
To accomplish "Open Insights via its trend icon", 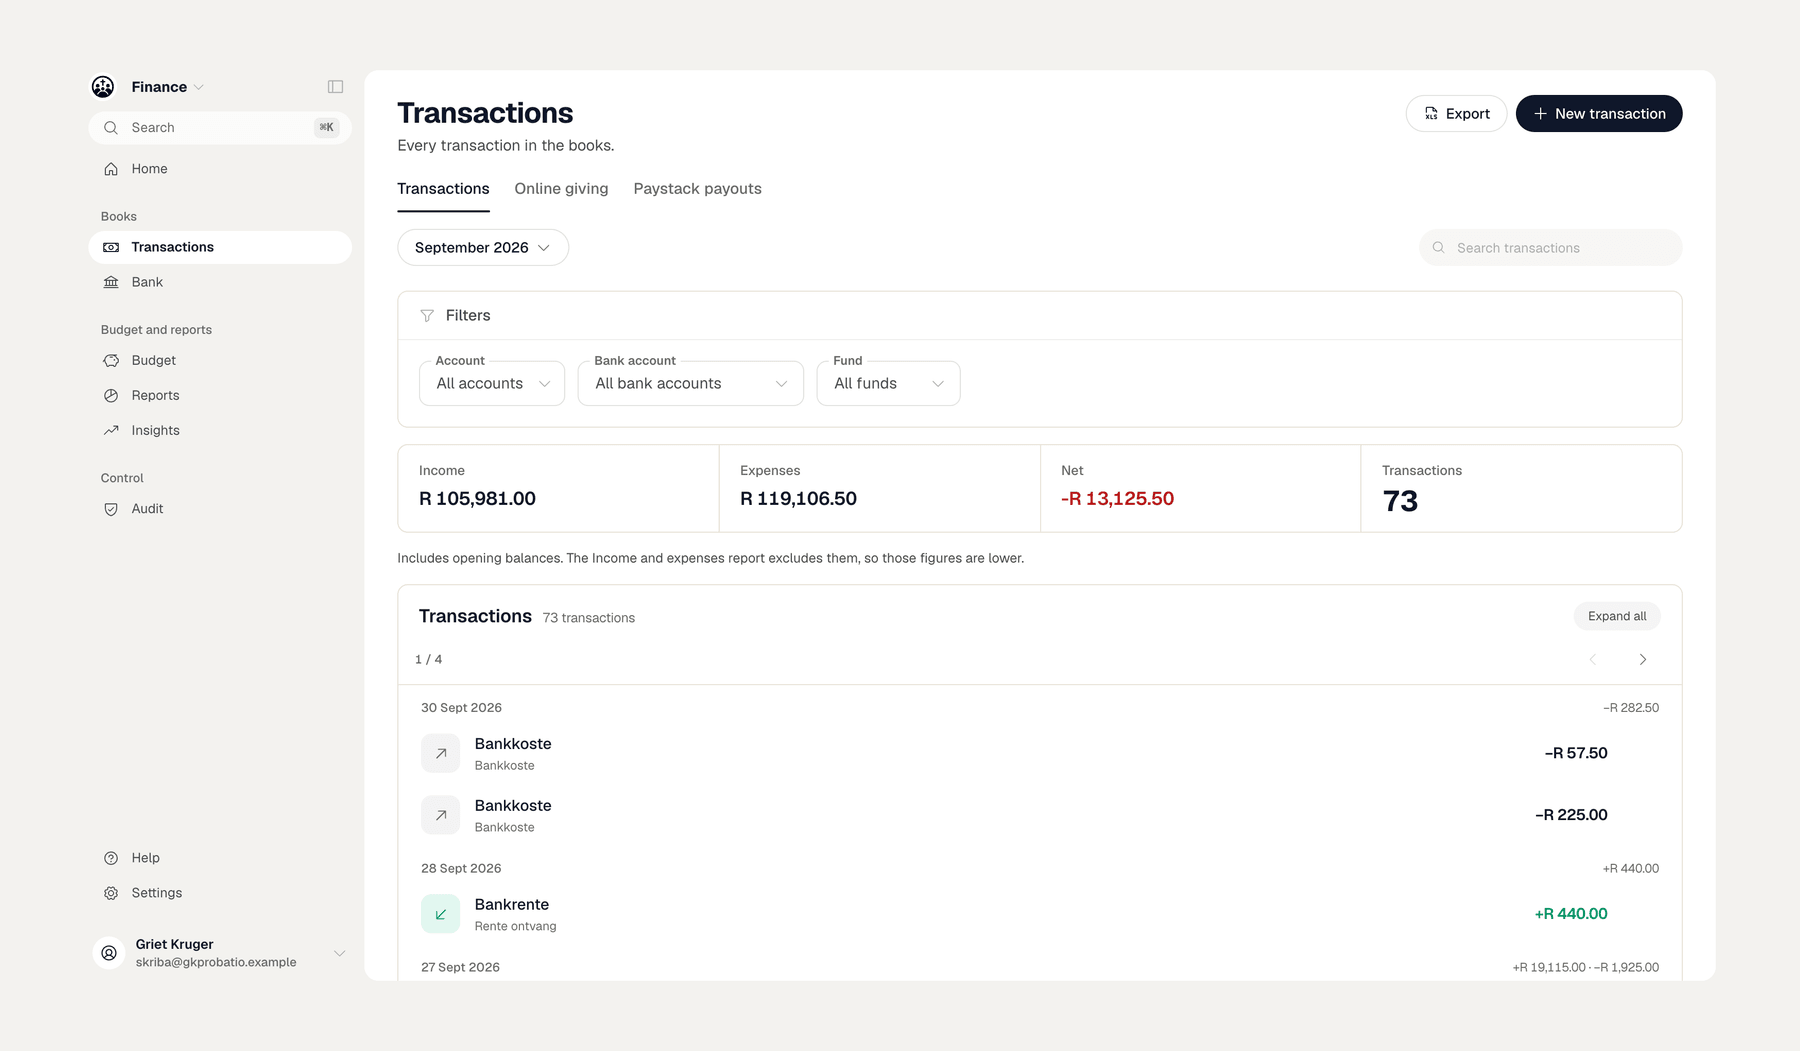I will [111, 430].
